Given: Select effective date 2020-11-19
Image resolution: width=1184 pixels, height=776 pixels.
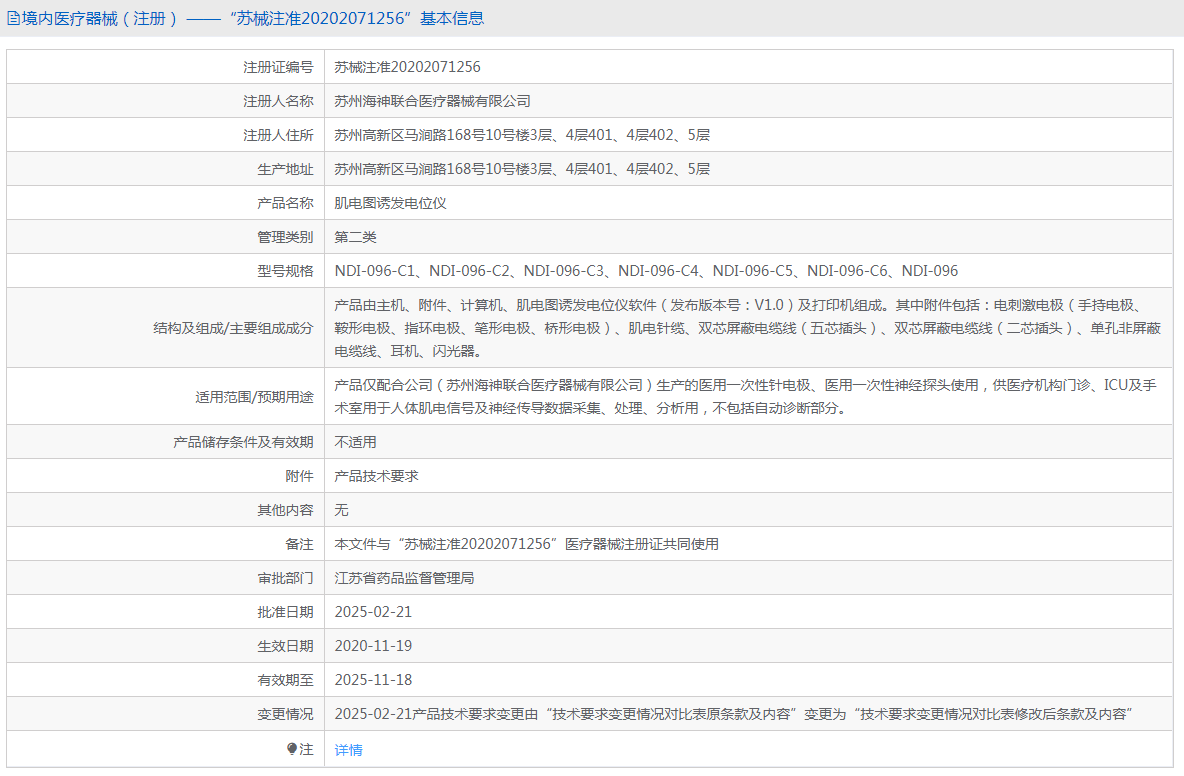Looking at the screenshot, I should click(373, 646).
